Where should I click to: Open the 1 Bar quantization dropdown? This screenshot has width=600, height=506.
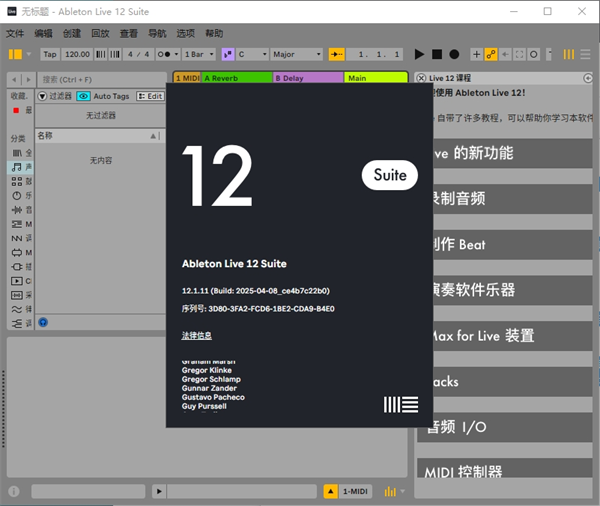point(199,54)
